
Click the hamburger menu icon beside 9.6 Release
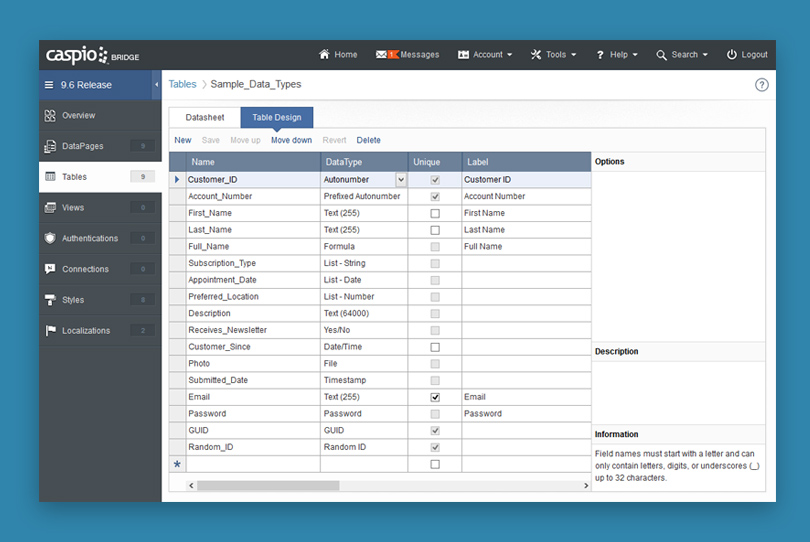49,85
